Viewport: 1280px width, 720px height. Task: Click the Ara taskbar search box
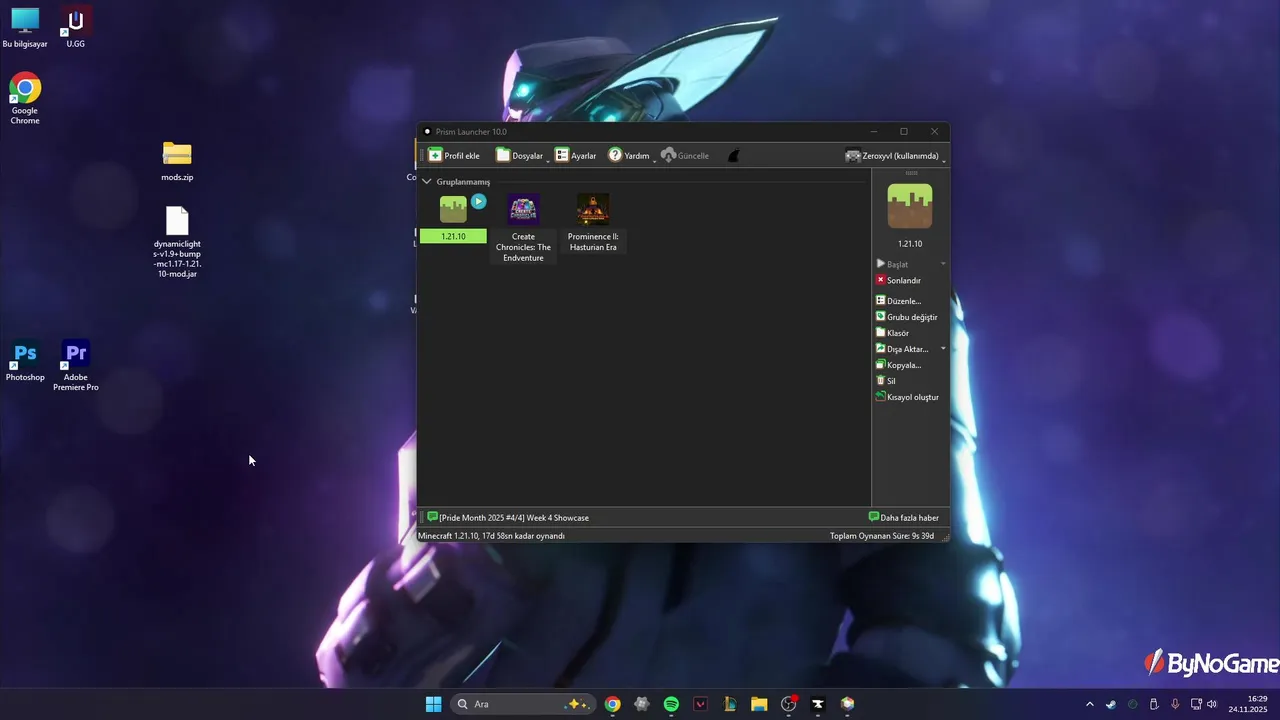pos(522,704)
